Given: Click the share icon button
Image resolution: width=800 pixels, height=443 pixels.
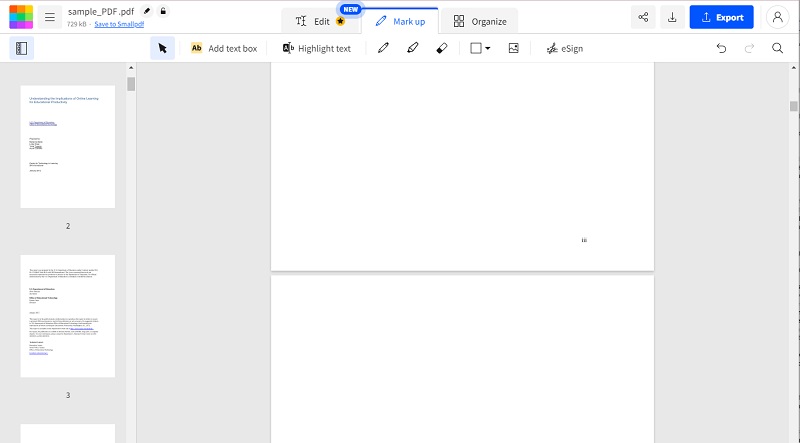Looking at the screenshot, I should tap(643, 17).
